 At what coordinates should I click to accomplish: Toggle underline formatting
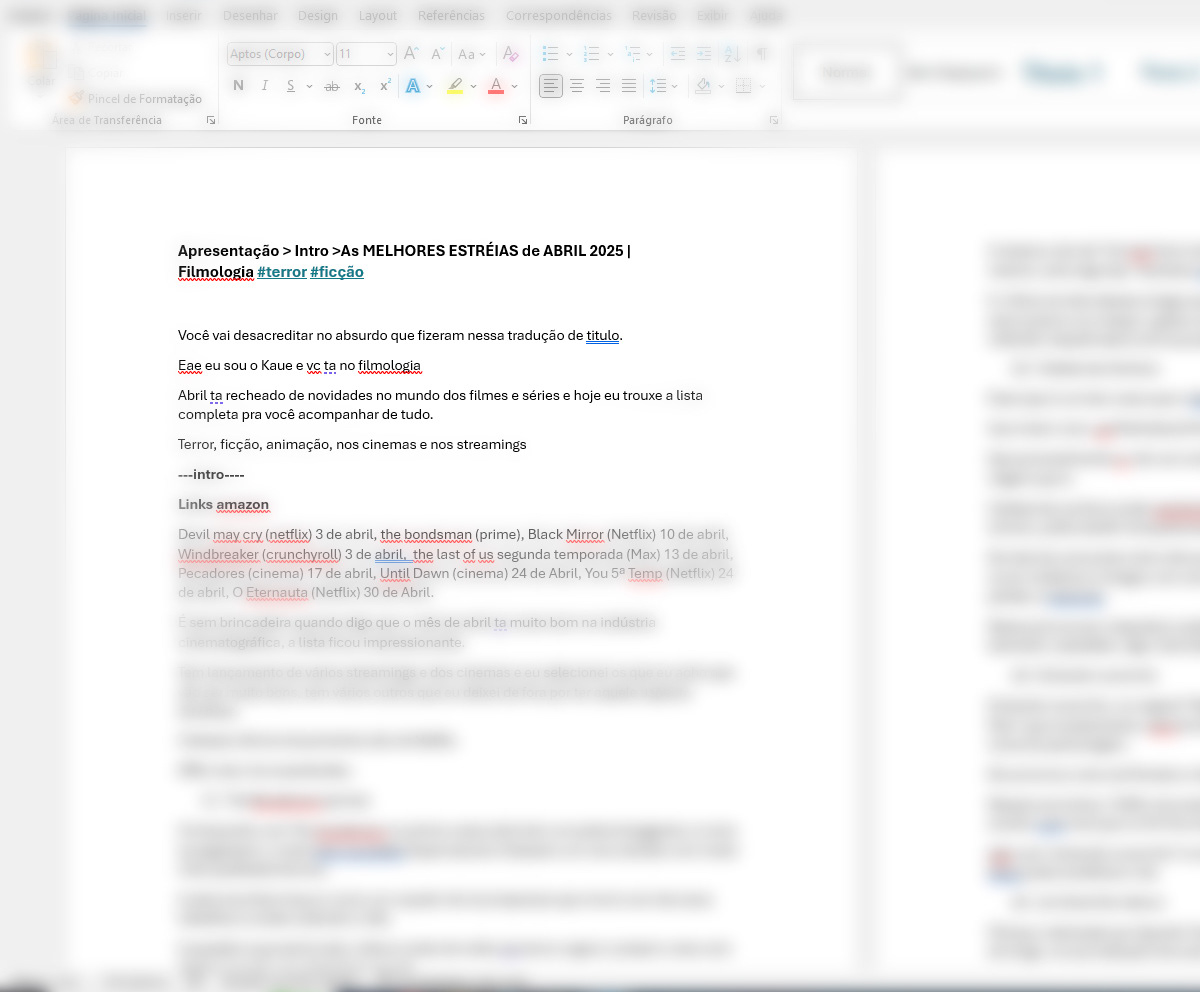pyautogui.click(x=291, y=86)
